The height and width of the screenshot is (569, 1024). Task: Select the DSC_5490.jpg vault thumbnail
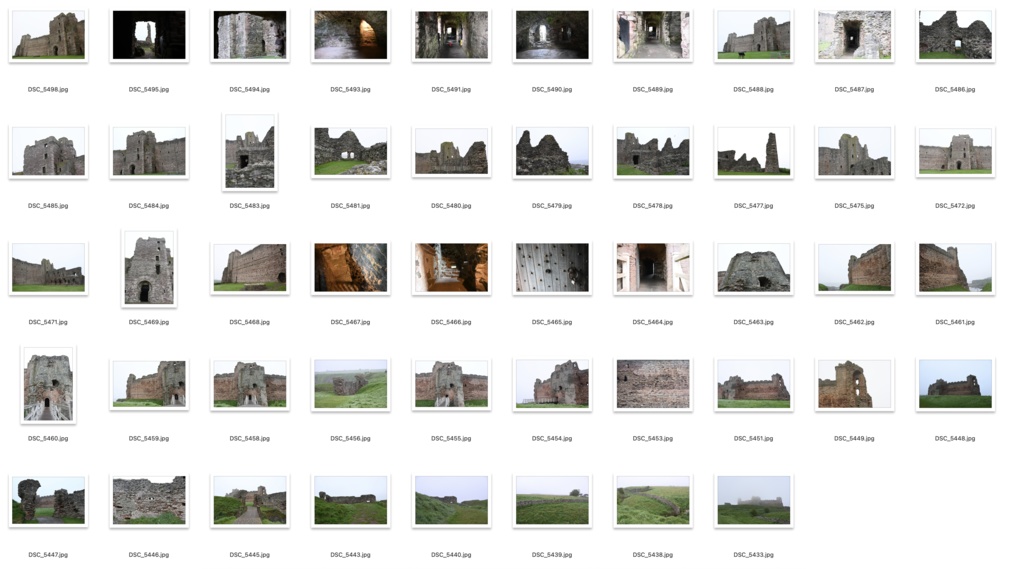tap(552, 35)
